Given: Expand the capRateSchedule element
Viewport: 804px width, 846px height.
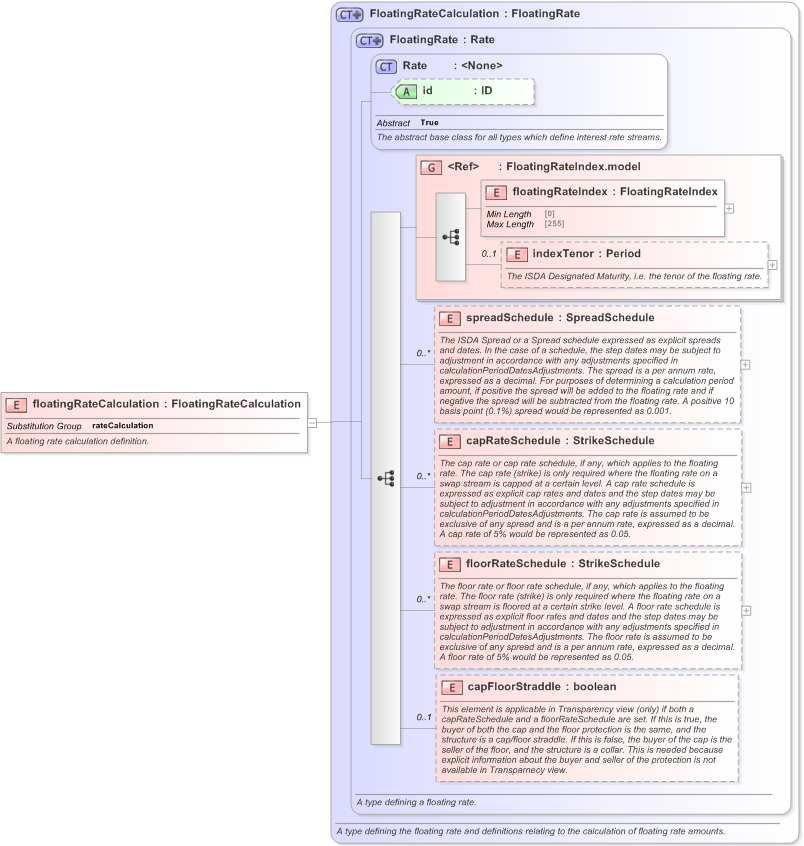Looking at the screenshot, I should [746, 488].
